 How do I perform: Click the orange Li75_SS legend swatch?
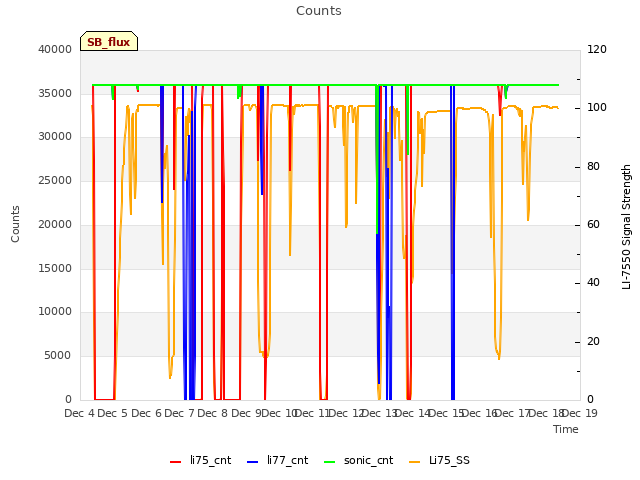point(414,462)
